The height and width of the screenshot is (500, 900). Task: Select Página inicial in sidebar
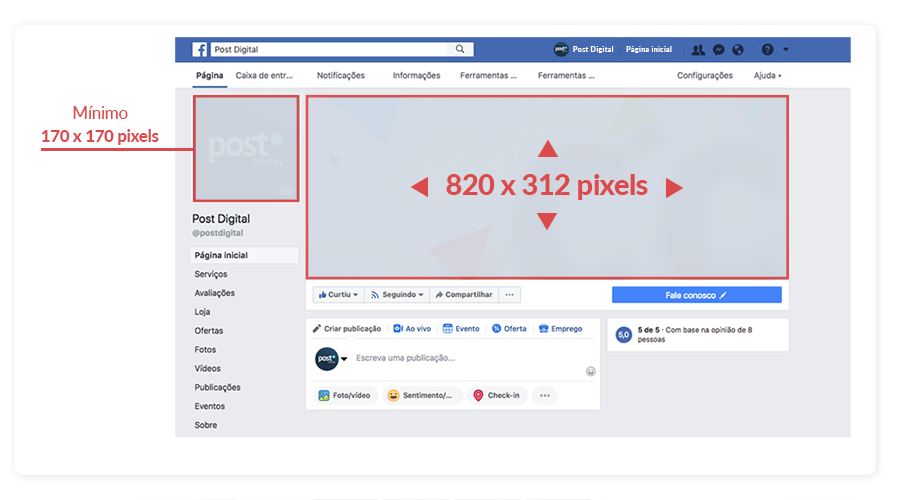click(x=245, y=255)
